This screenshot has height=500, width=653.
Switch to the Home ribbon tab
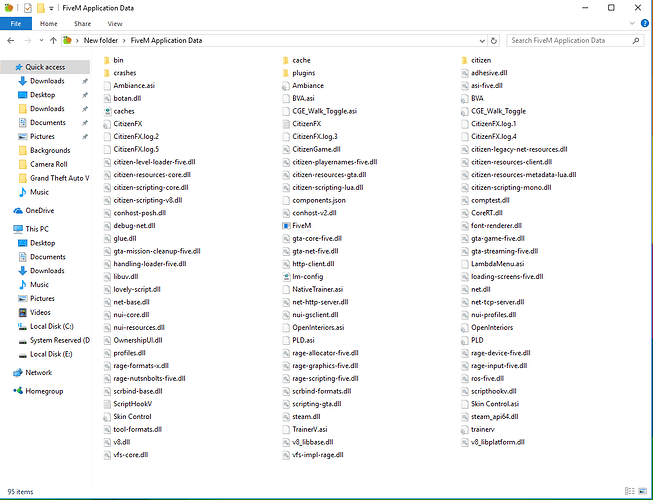tap(49, 24)
